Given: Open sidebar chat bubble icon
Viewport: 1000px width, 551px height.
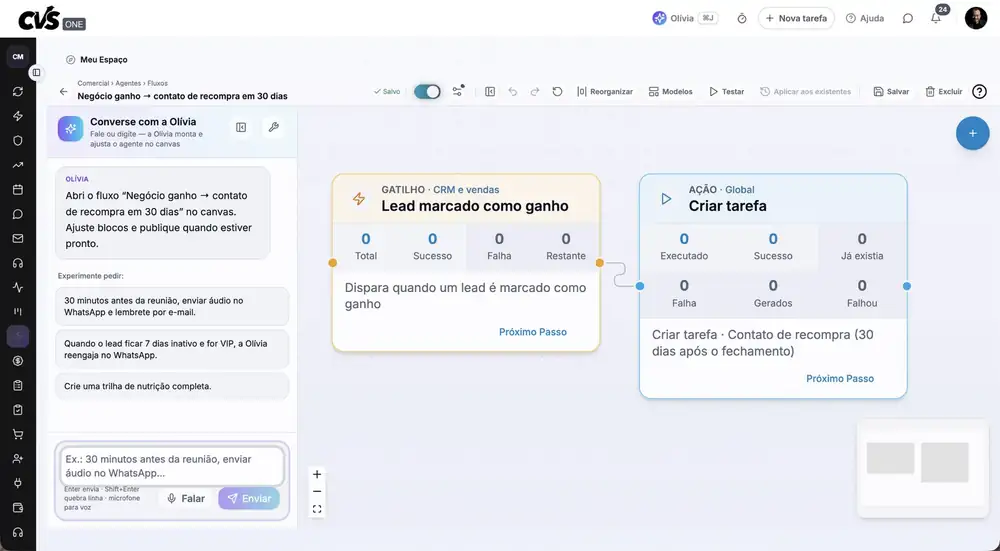Looking at the screenshot, I should point(18,214).
